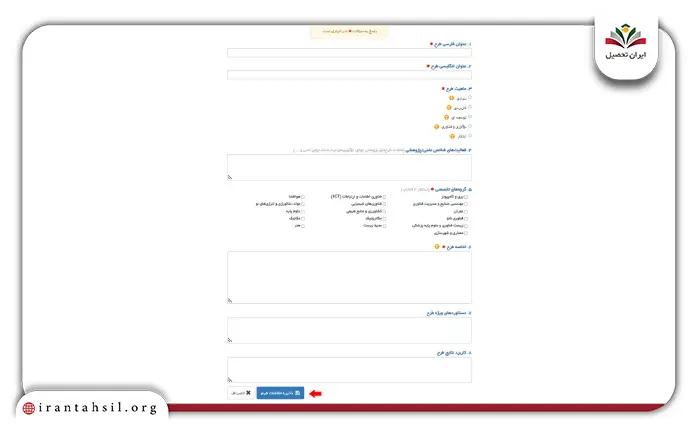Check the aerospace (هوافضا) checkbox
This screenshot has width=700, height=430.
(303, 197)
